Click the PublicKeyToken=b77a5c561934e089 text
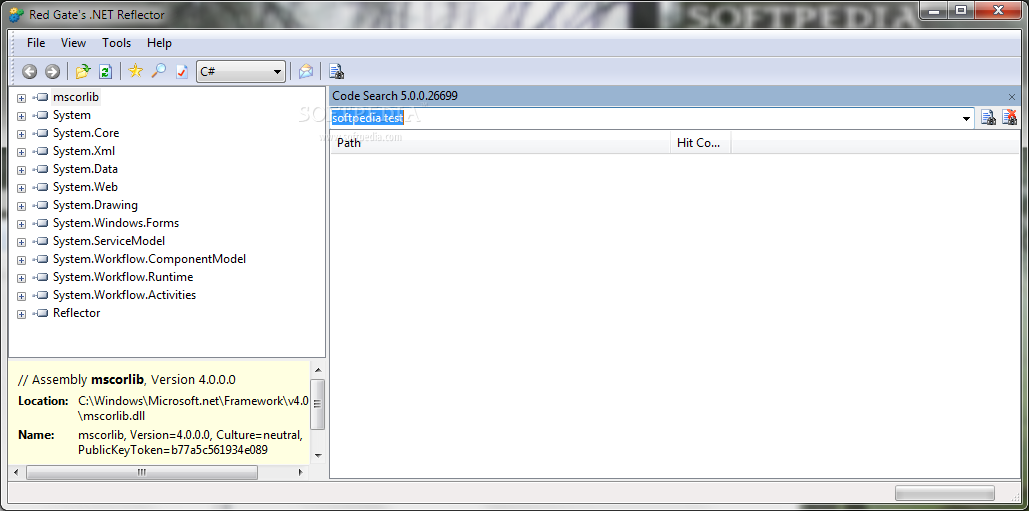The width and height of the screenshot is (1029, 511). pyautogui.click(x=173, y=450)
